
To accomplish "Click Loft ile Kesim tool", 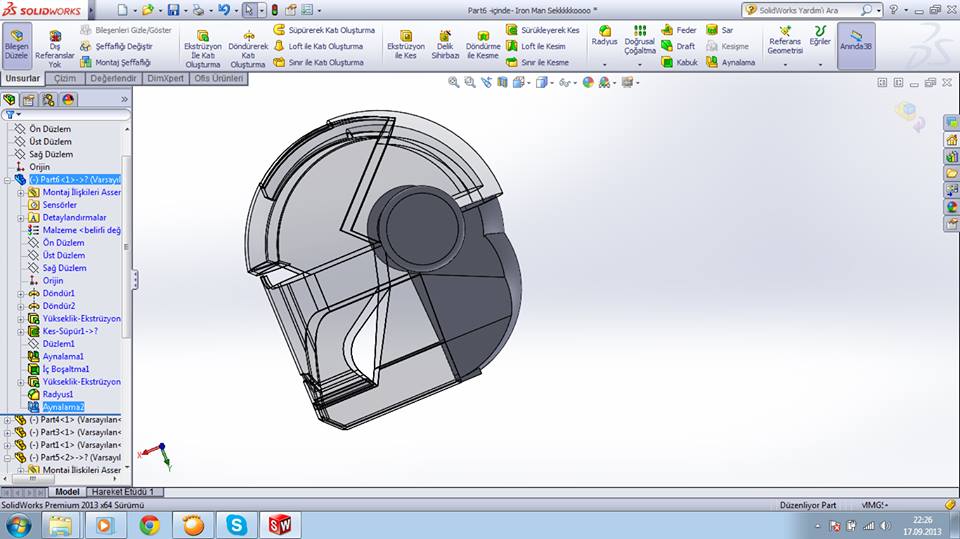I will tap(536, 47).
